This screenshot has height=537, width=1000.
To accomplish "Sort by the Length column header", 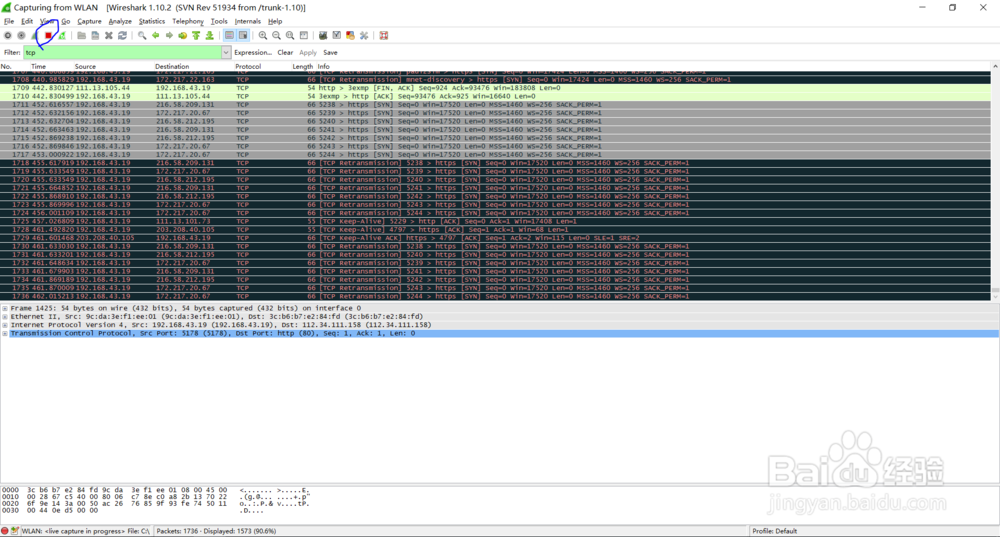I will point(302,66).
